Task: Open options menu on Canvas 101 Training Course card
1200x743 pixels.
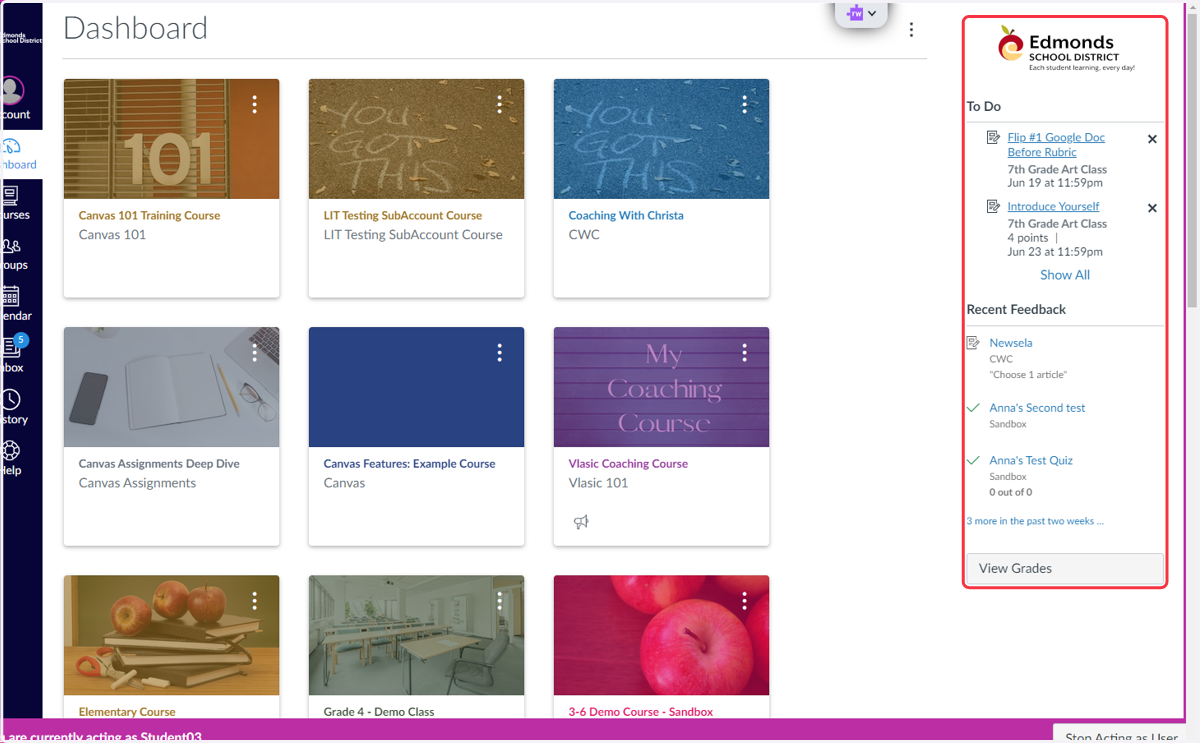Action: coord(255,104)
